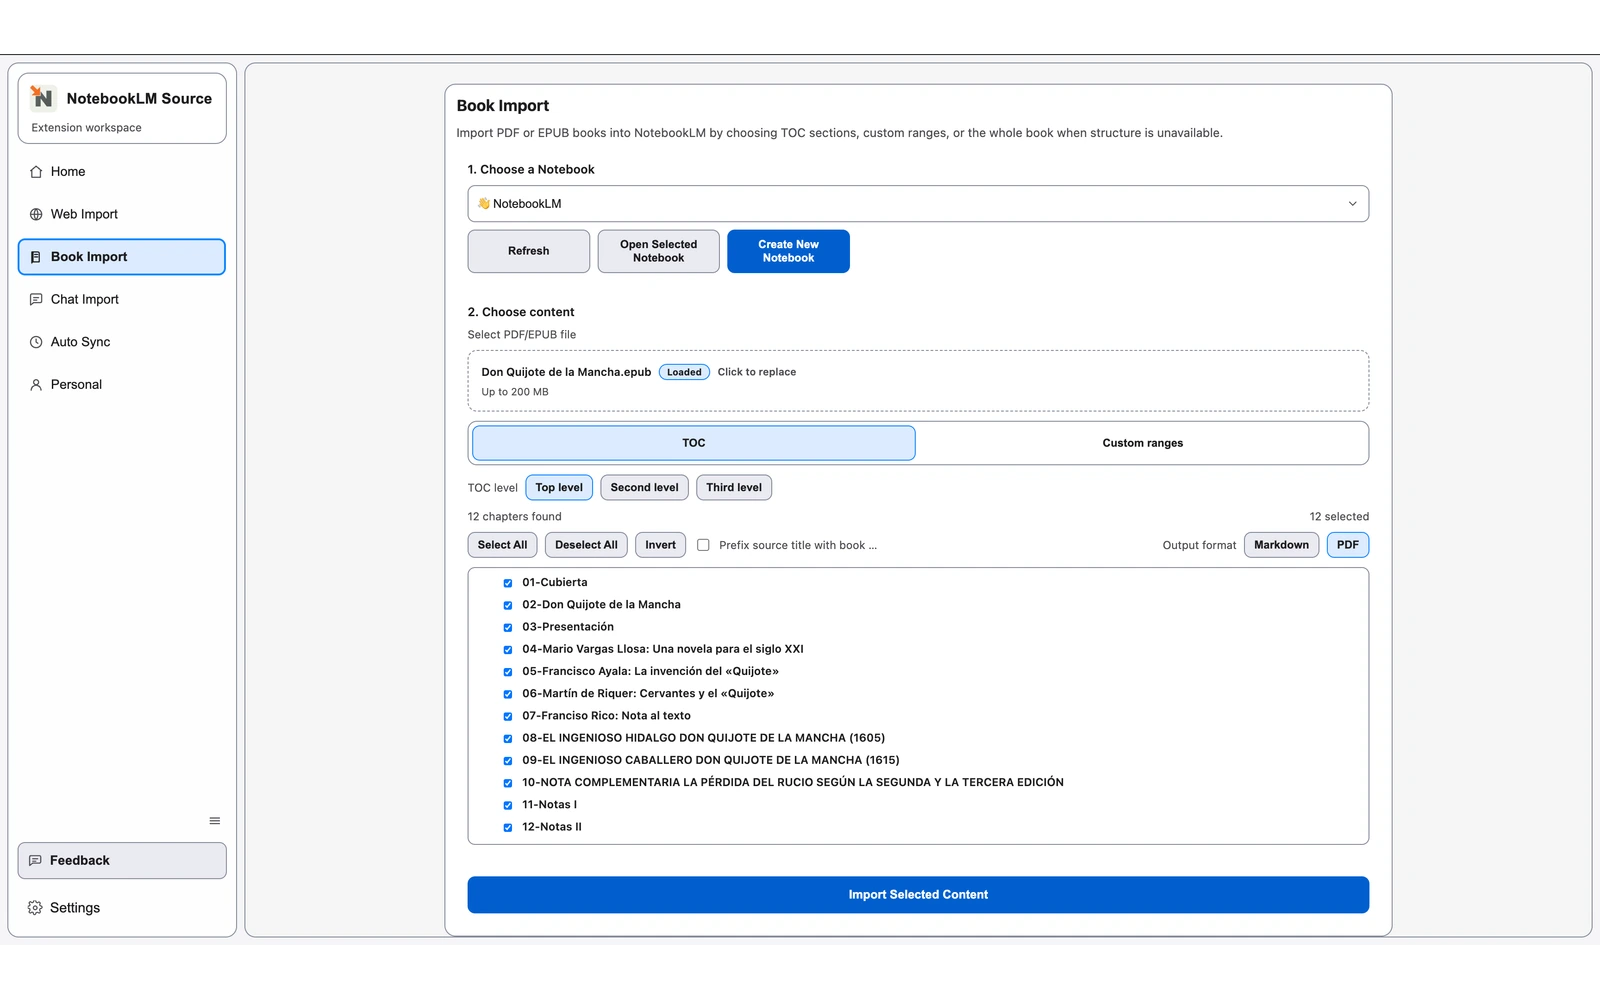Screen dimensions: 1600x1000
Task: Click the loaded EPUB file dropzone to replace
Action: pyautogui.click(x=917, y=381)
